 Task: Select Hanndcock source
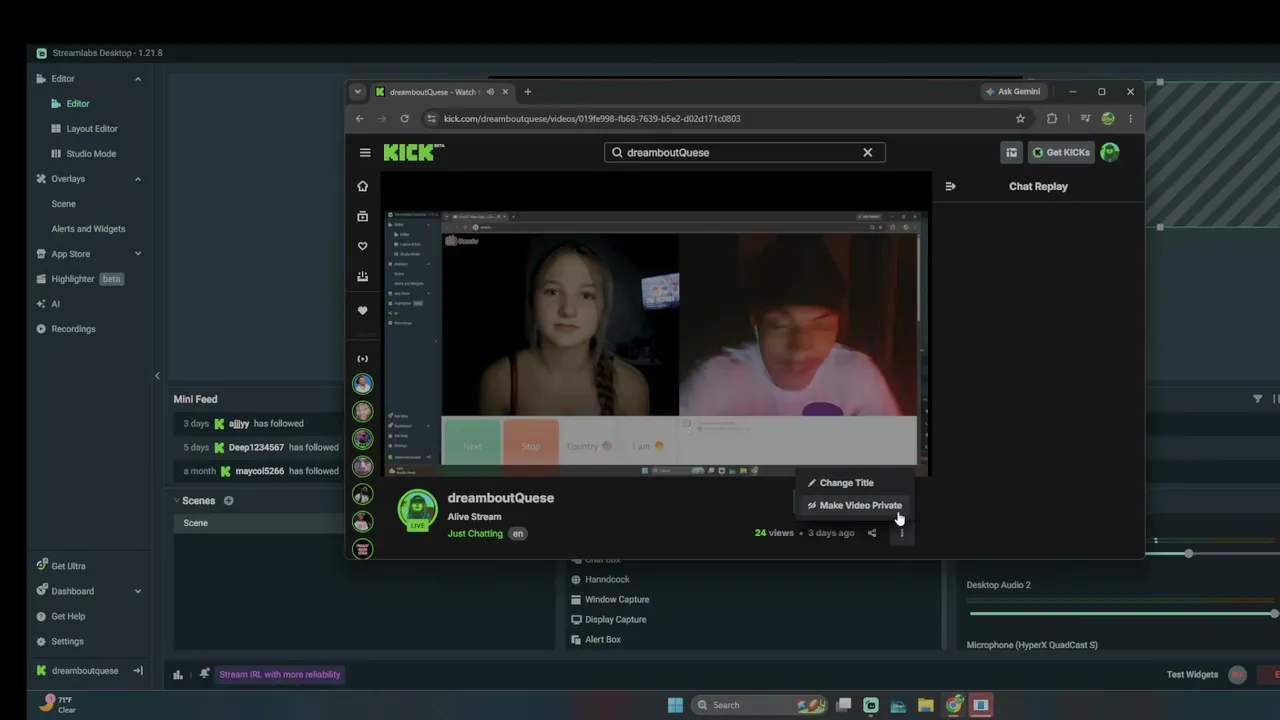click(607, 580)
